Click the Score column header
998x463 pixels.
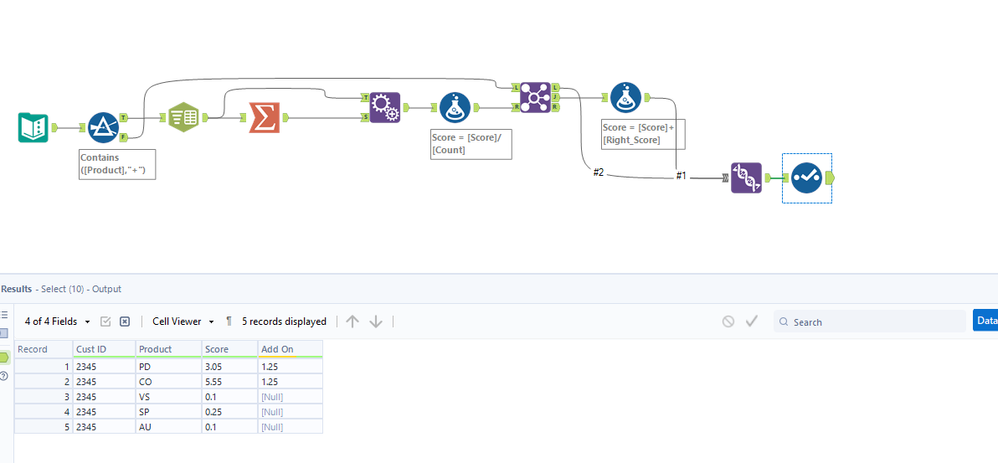pyautogui.click(x=230, y=349)
